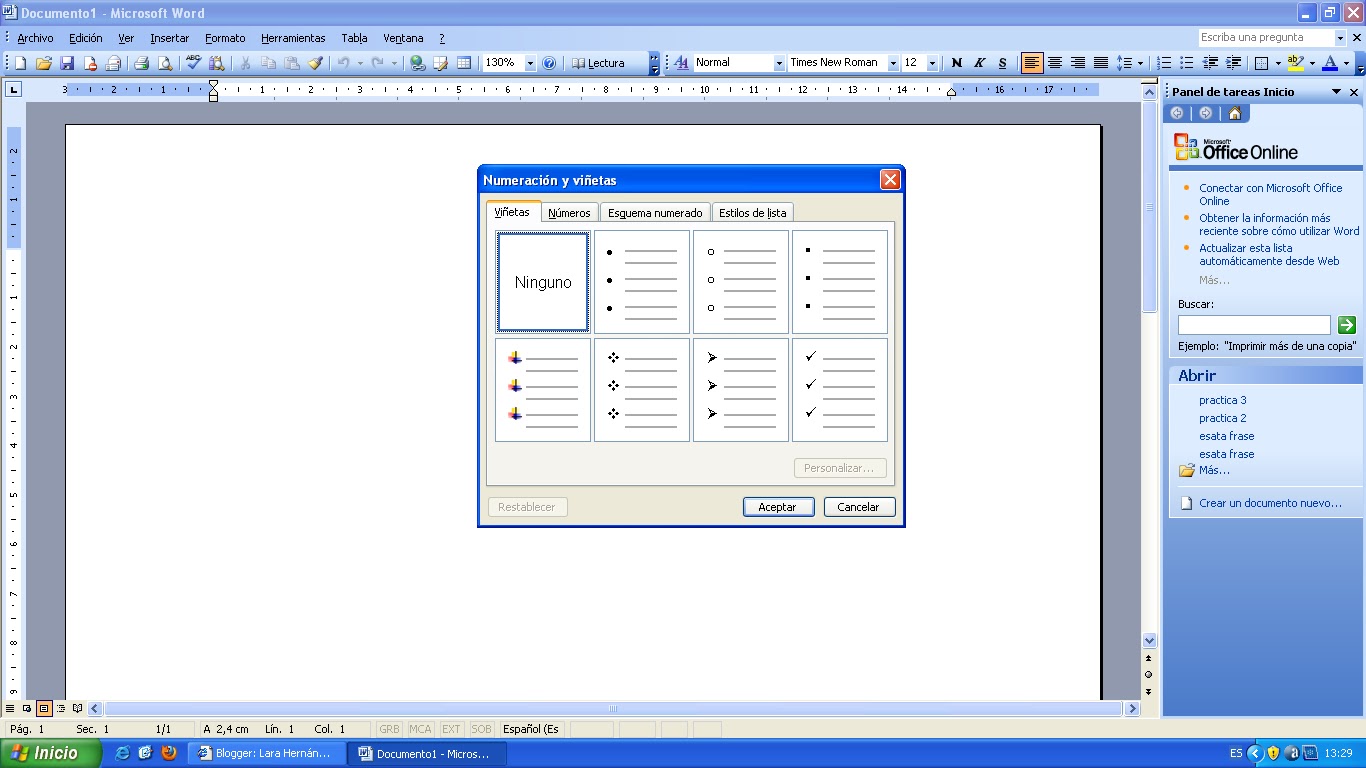Create a new blank document from toolbar

click(20, 63)
